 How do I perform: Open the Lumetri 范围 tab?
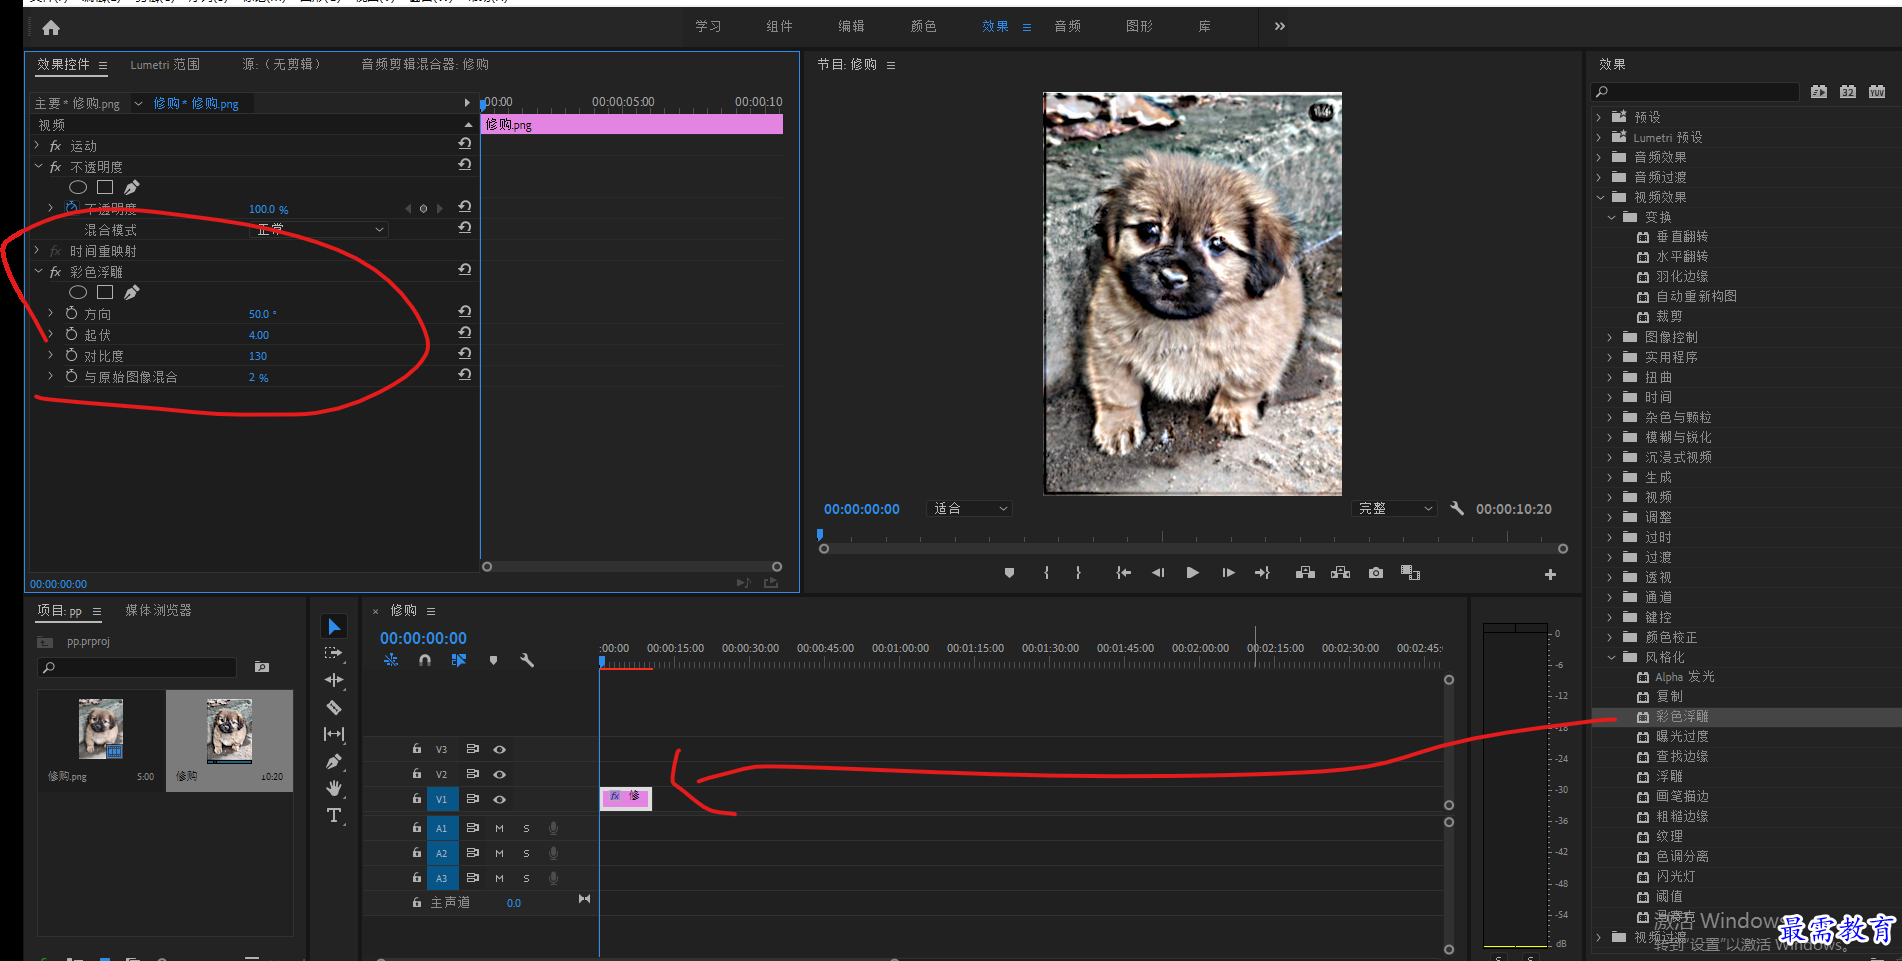pyautogui.click(x=165, y=64)
